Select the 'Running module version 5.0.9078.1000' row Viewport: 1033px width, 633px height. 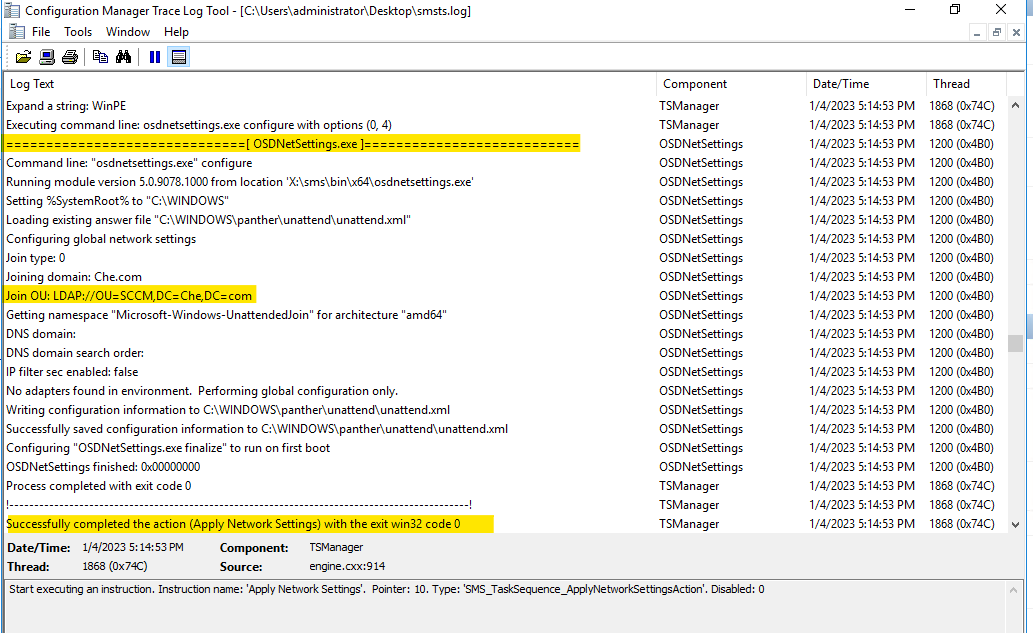point(505,182)
